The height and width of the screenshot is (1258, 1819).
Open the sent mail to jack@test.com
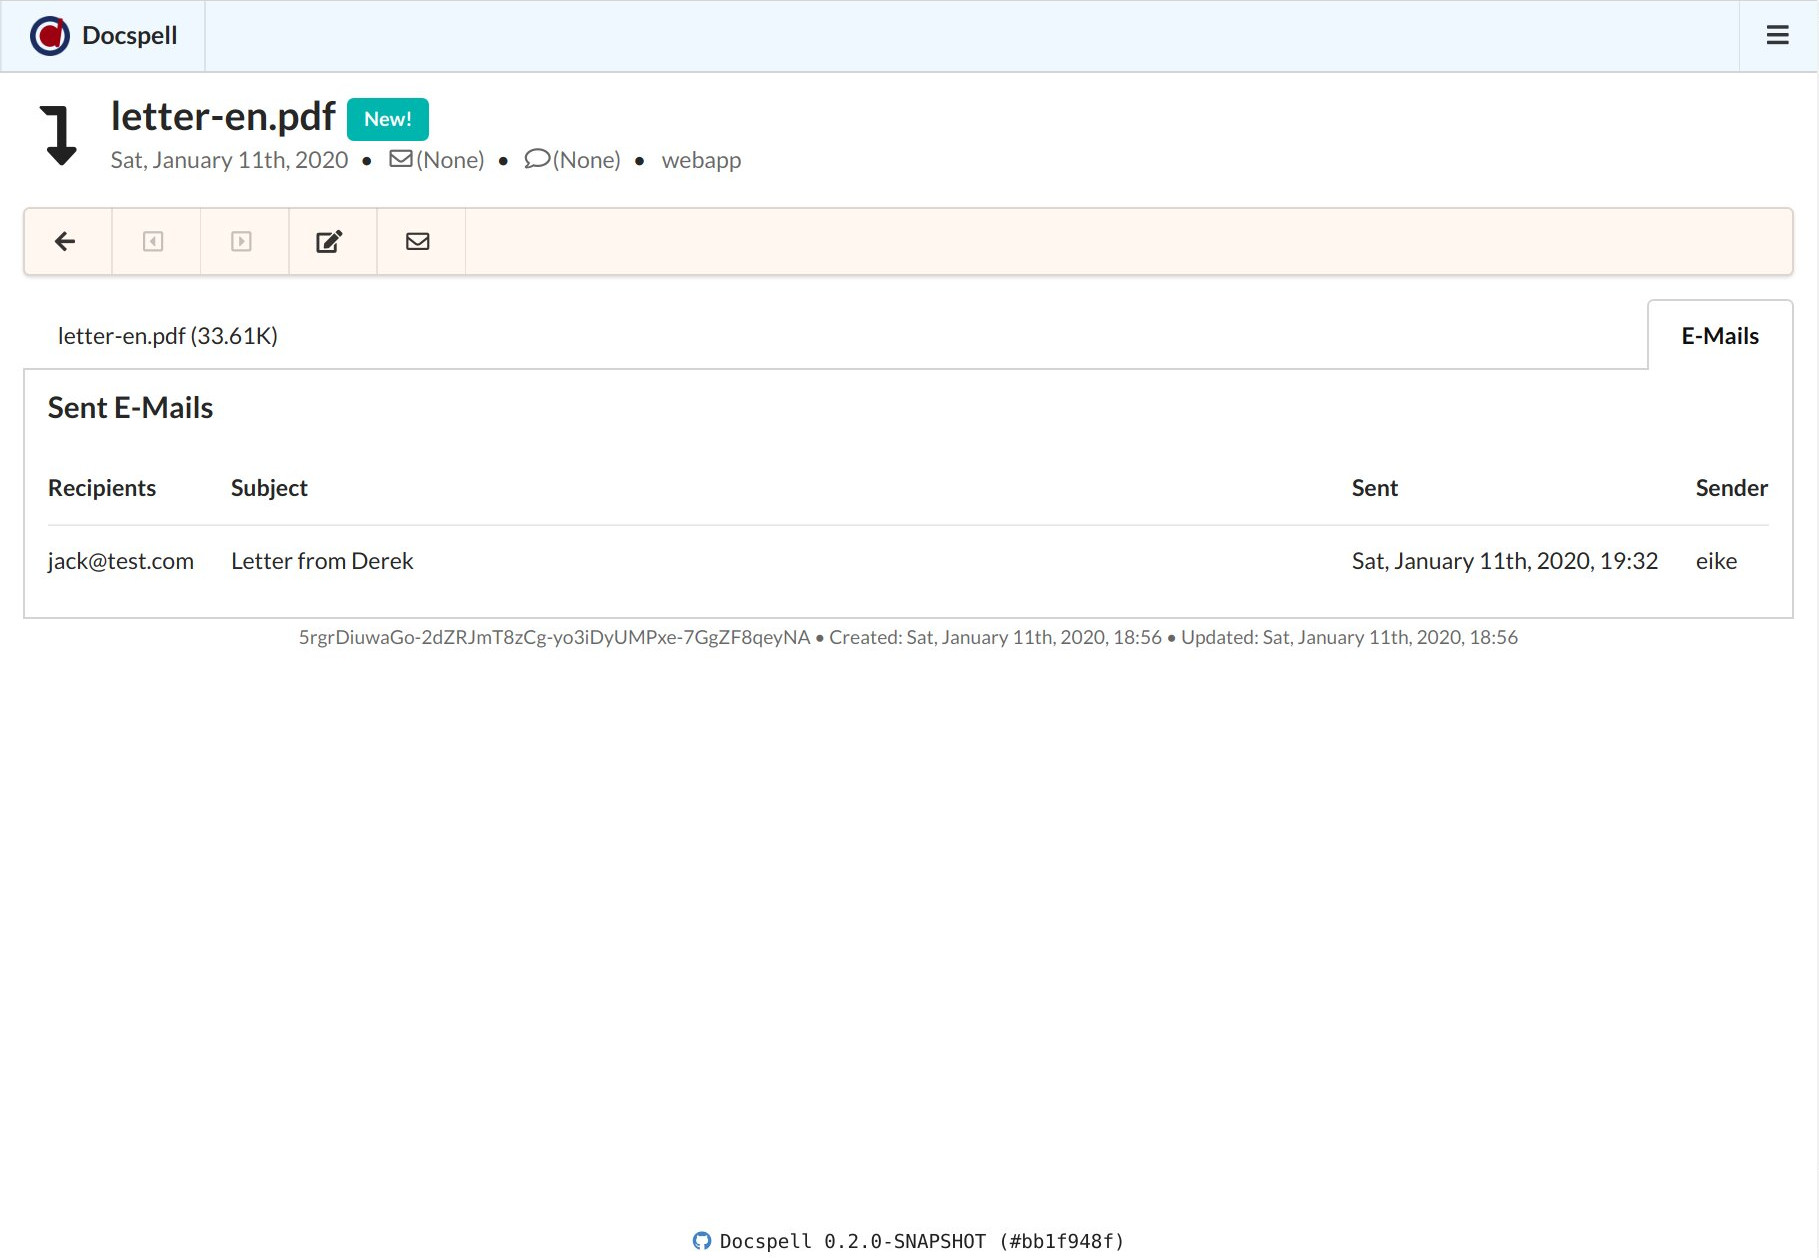[x=121, y=561]
